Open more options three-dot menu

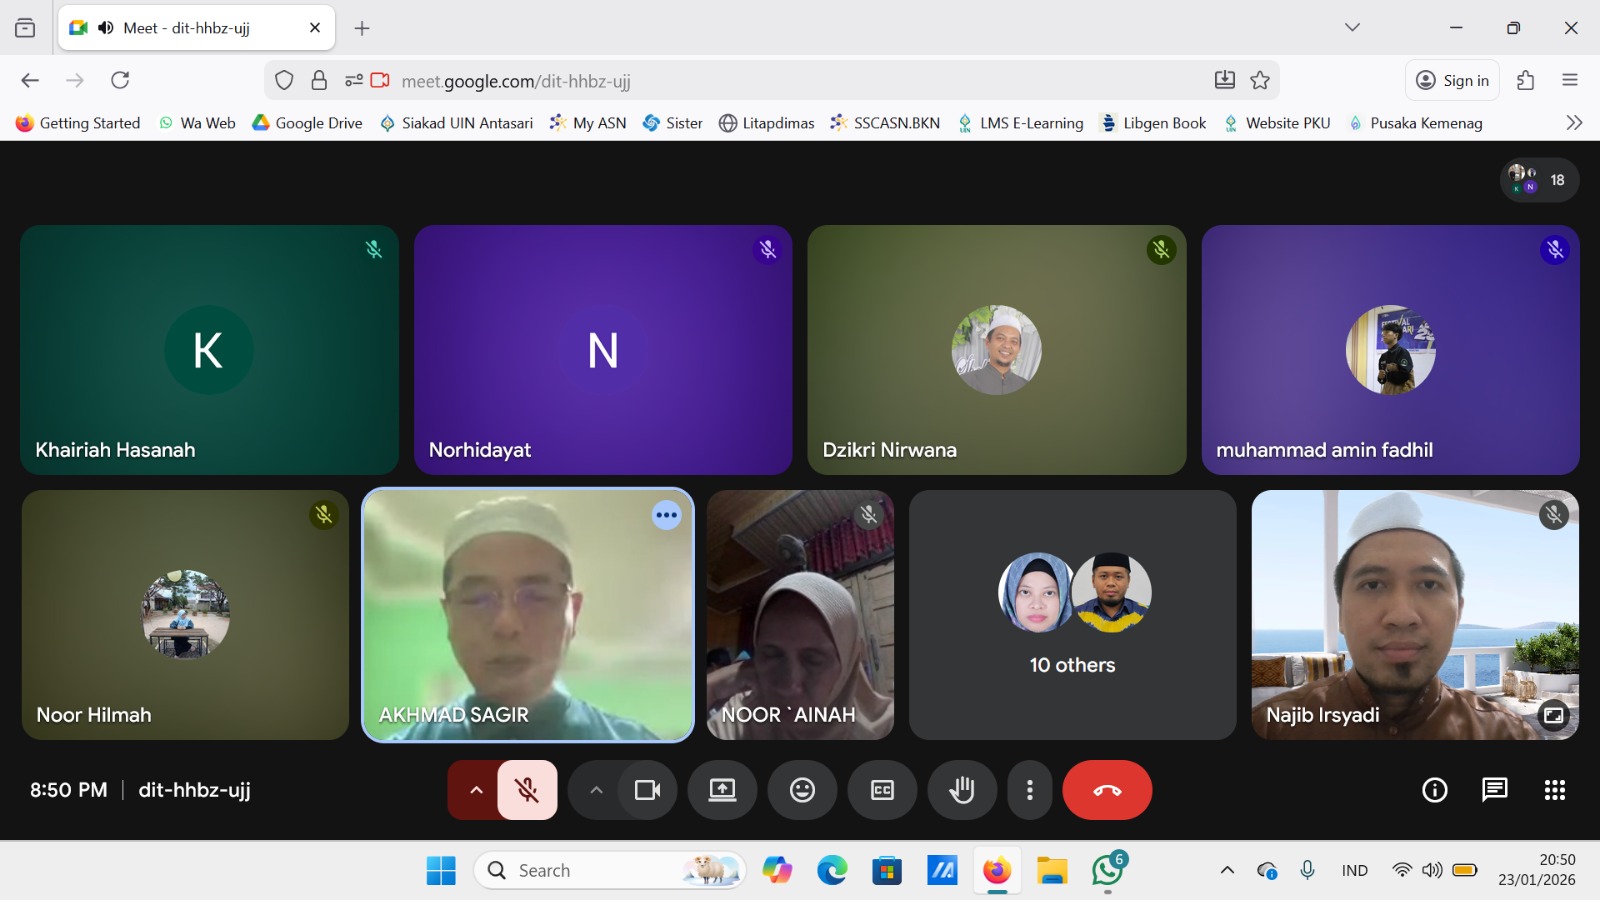[1030, 790]
